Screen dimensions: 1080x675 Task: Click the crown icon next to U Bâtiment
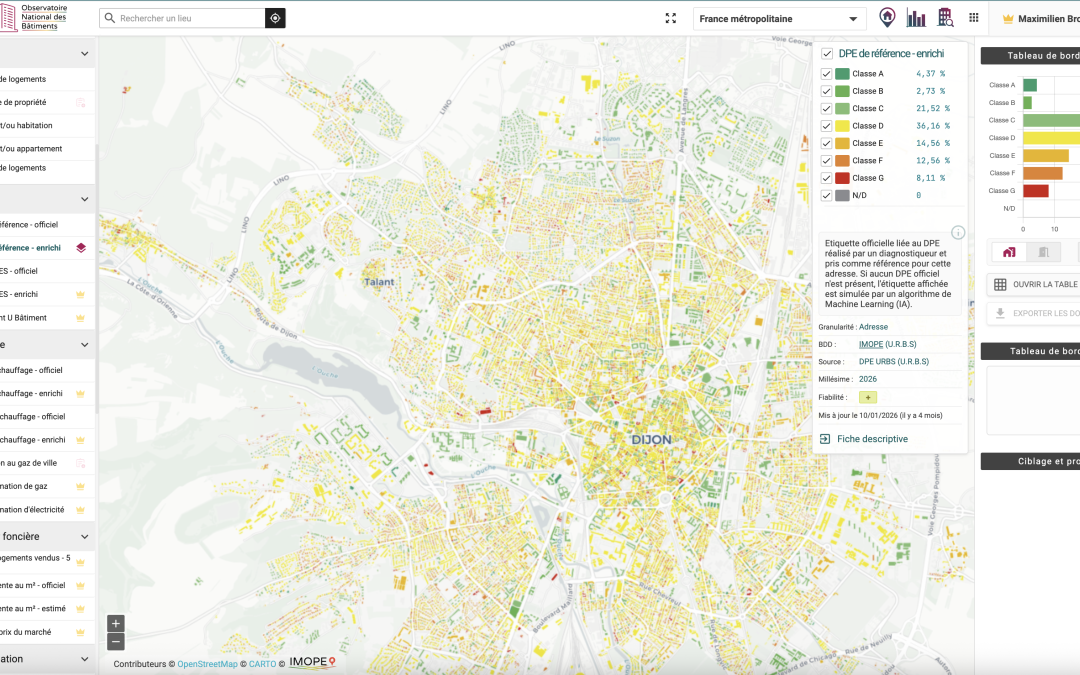click(80, 318)
